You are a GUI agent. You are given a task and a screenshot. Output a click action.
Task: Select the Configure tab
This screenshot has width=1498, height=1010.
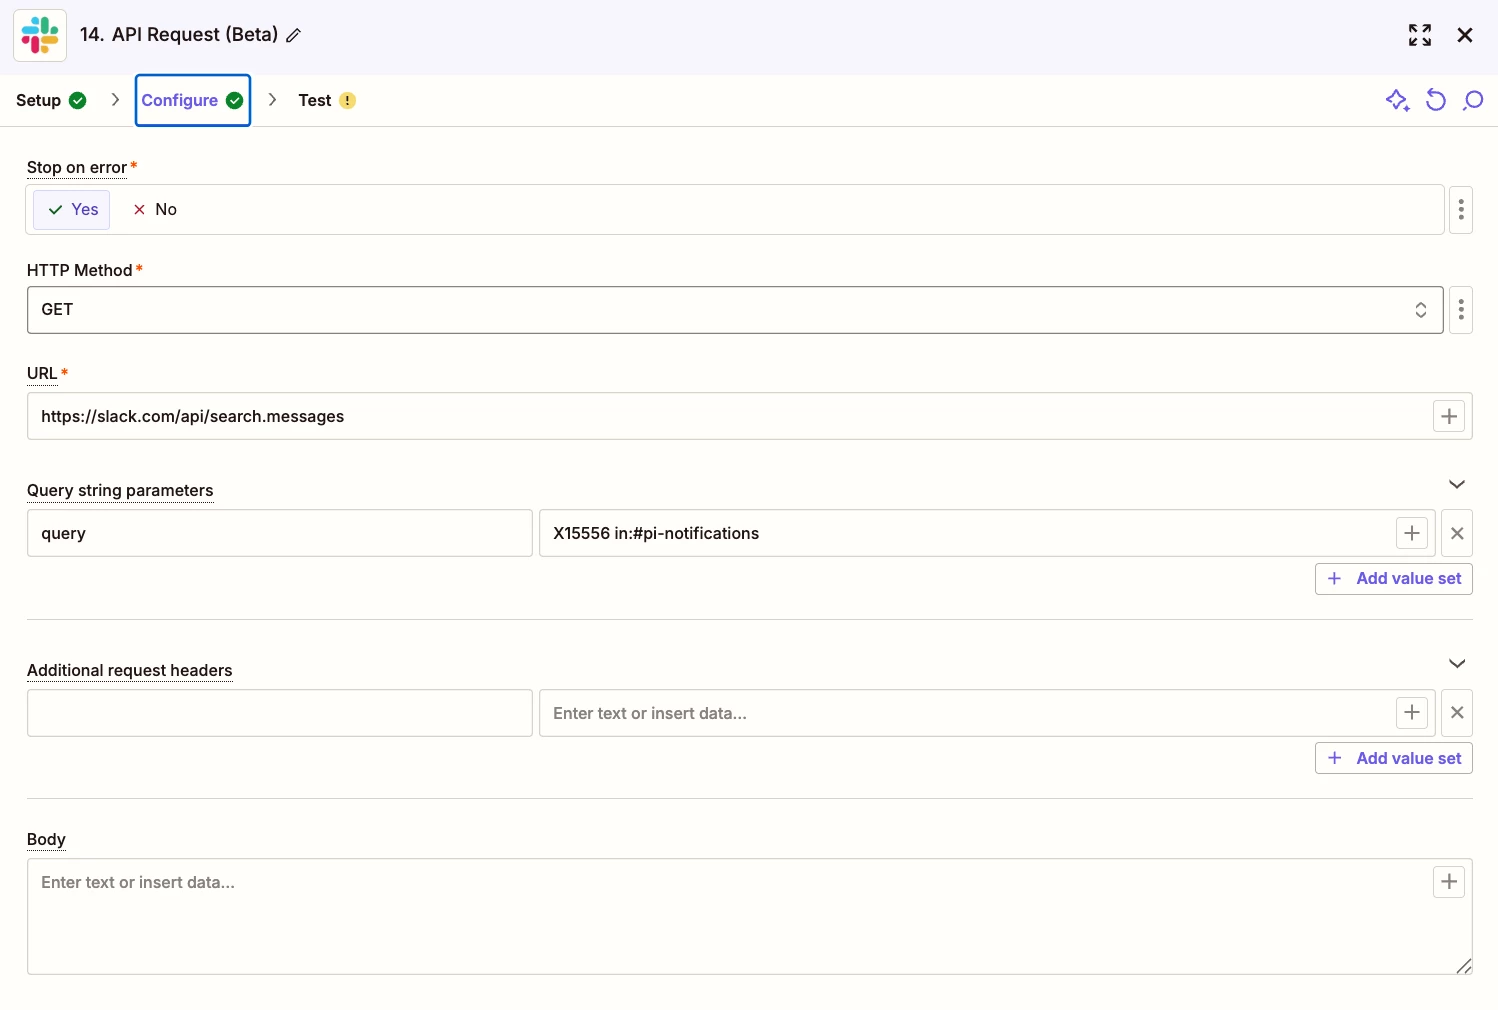pos(193,100)
